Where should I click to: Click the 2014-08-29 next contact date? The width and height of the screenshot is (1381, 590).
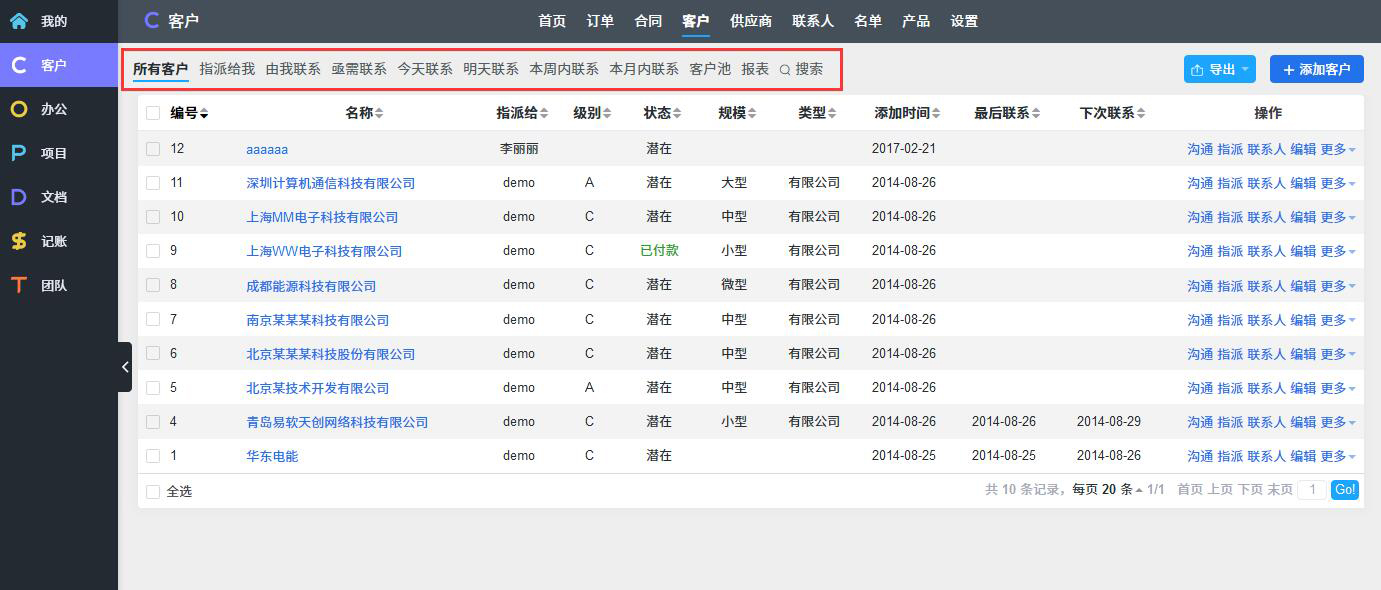[1109, 421]
